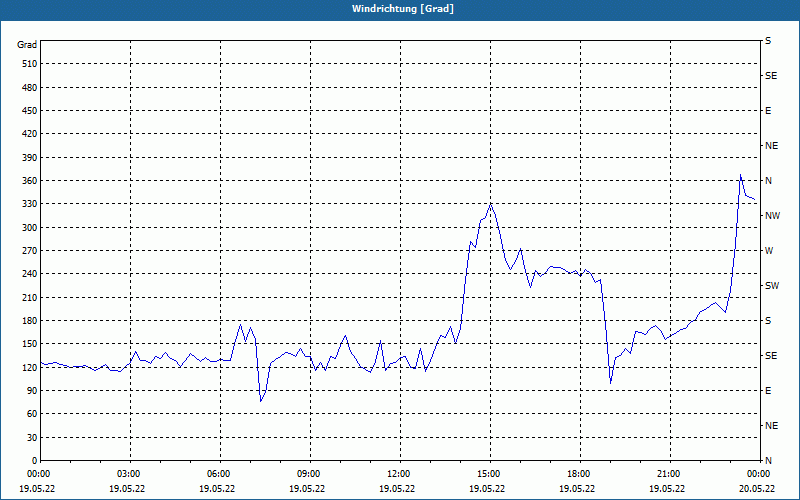Click the 03:00 time label
Viewport: 800px width, 500px height.
click(130, 473)
